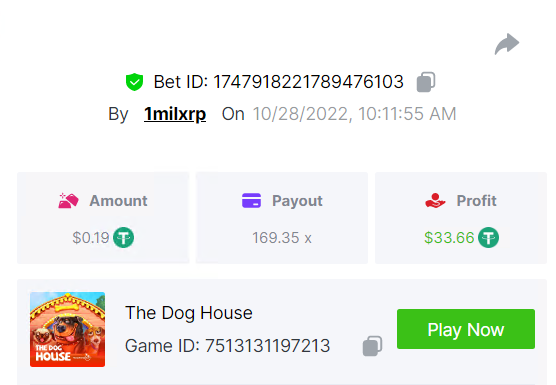
Task: Click Tether coin icon beside $0.19
Action: point(123,238)
